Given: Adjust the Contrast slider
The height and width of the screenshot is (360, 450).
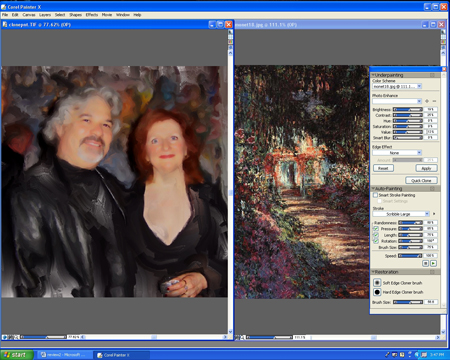Looking at the screenshot, I should [x=408, y=115].
